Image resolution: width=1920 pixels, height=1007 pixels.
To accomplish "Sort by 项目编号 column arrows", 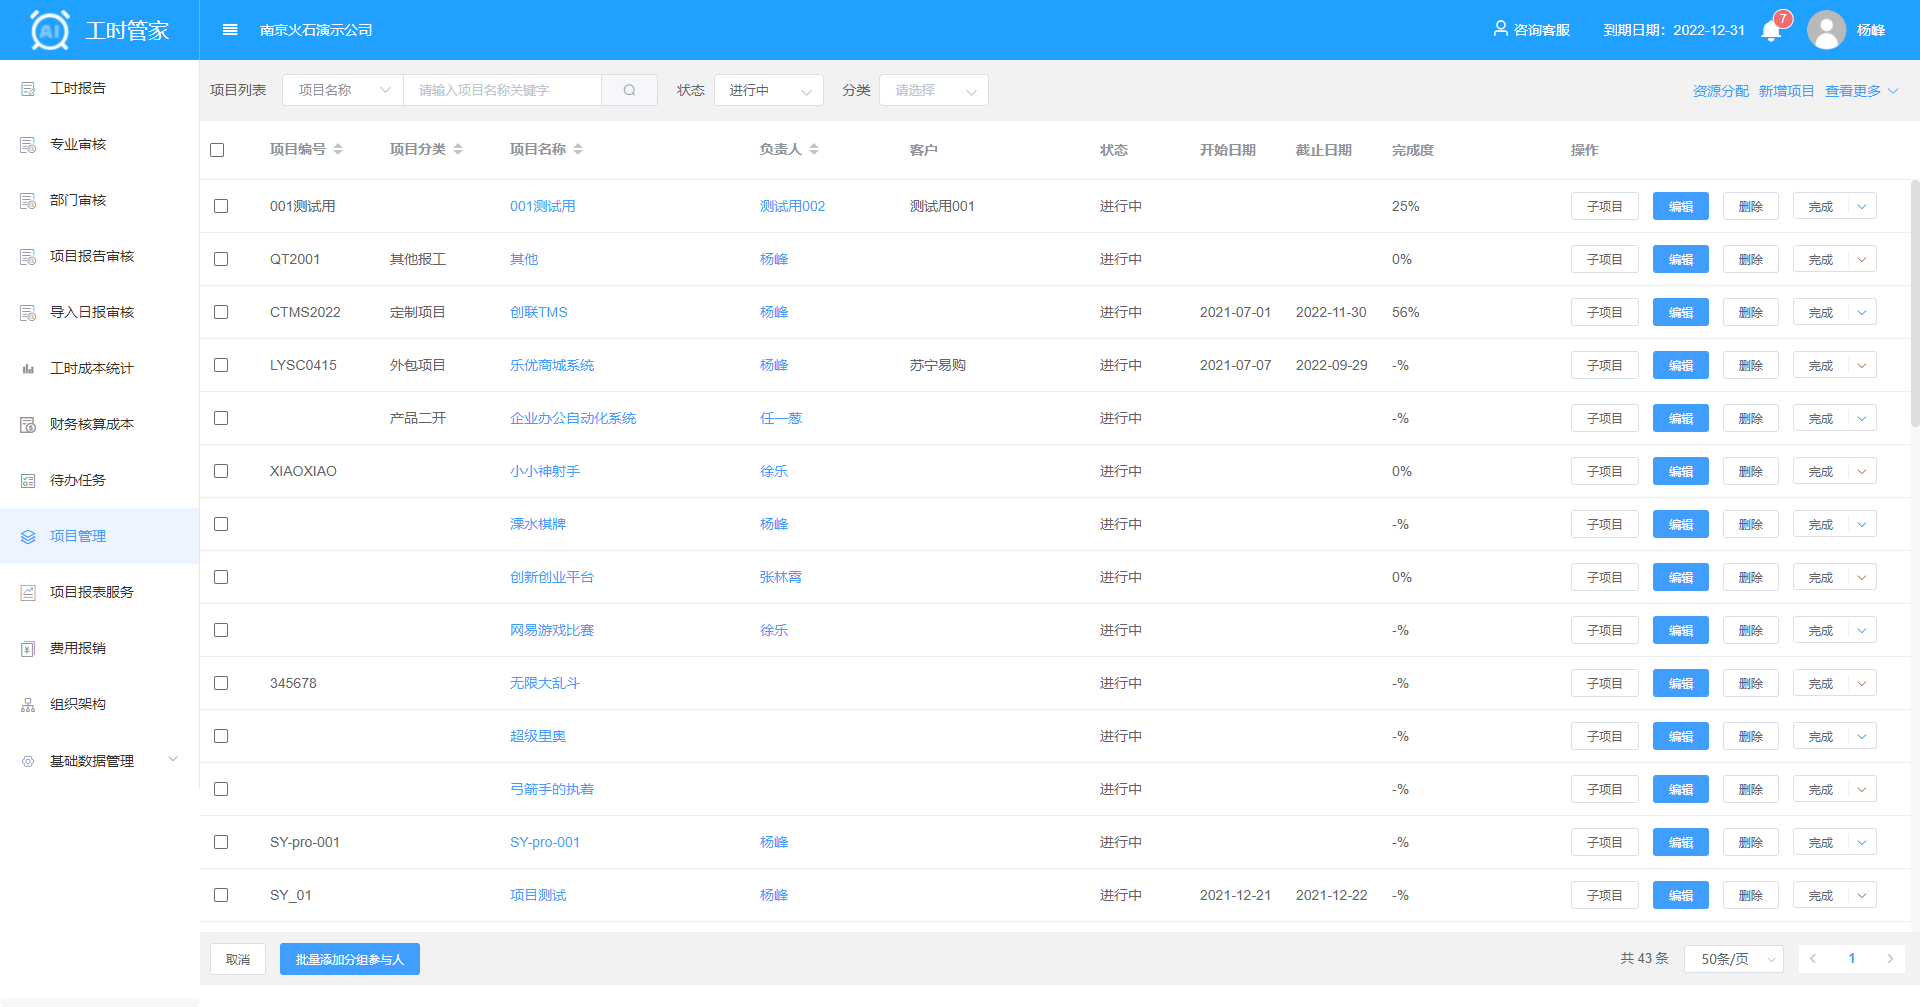I will point(338,149).
